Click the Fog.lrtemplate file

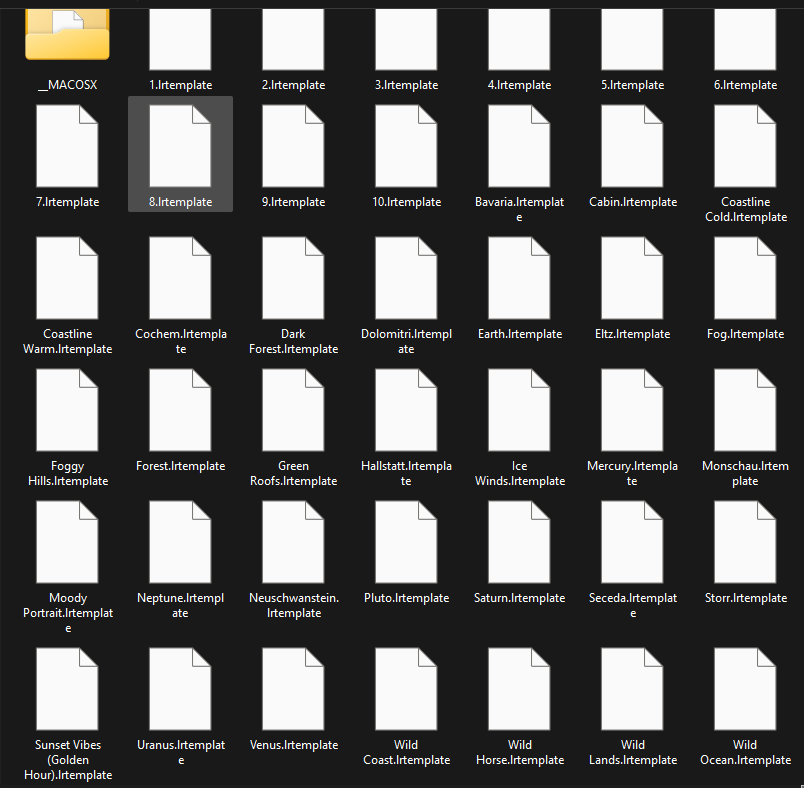coord(745,278)
